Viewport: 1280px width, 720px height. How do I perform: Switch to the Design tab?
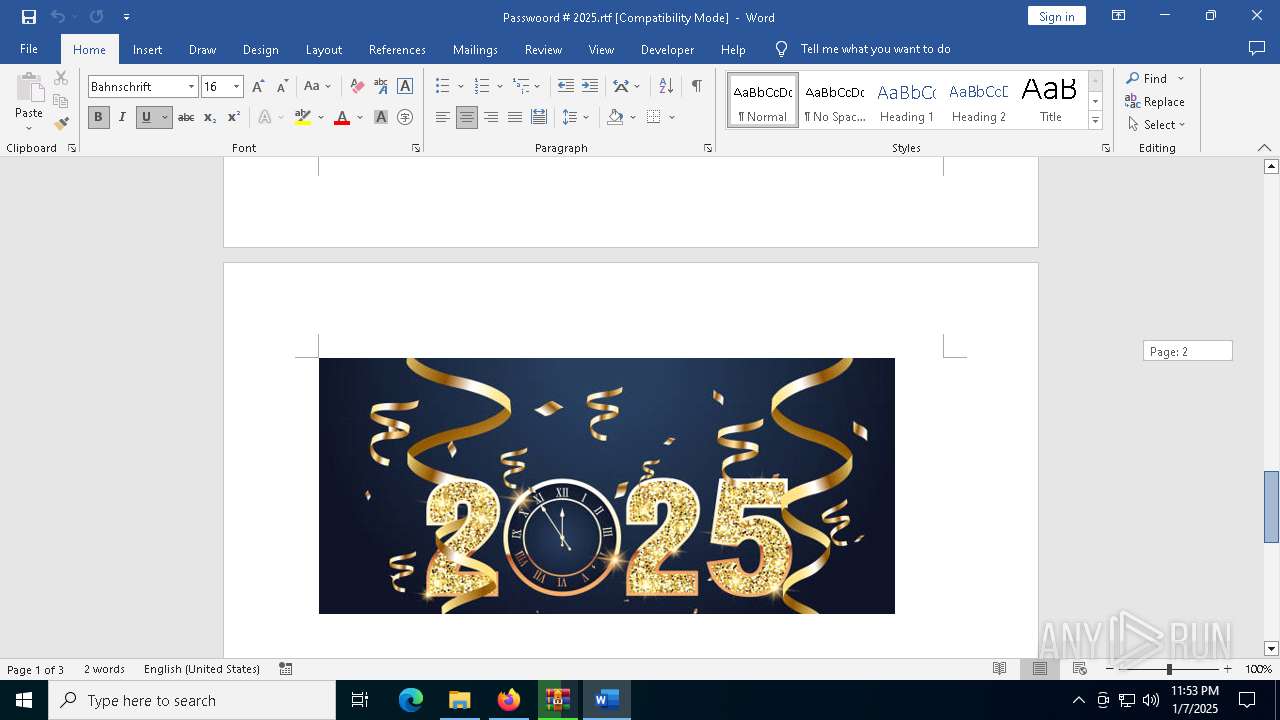point(260,49)
